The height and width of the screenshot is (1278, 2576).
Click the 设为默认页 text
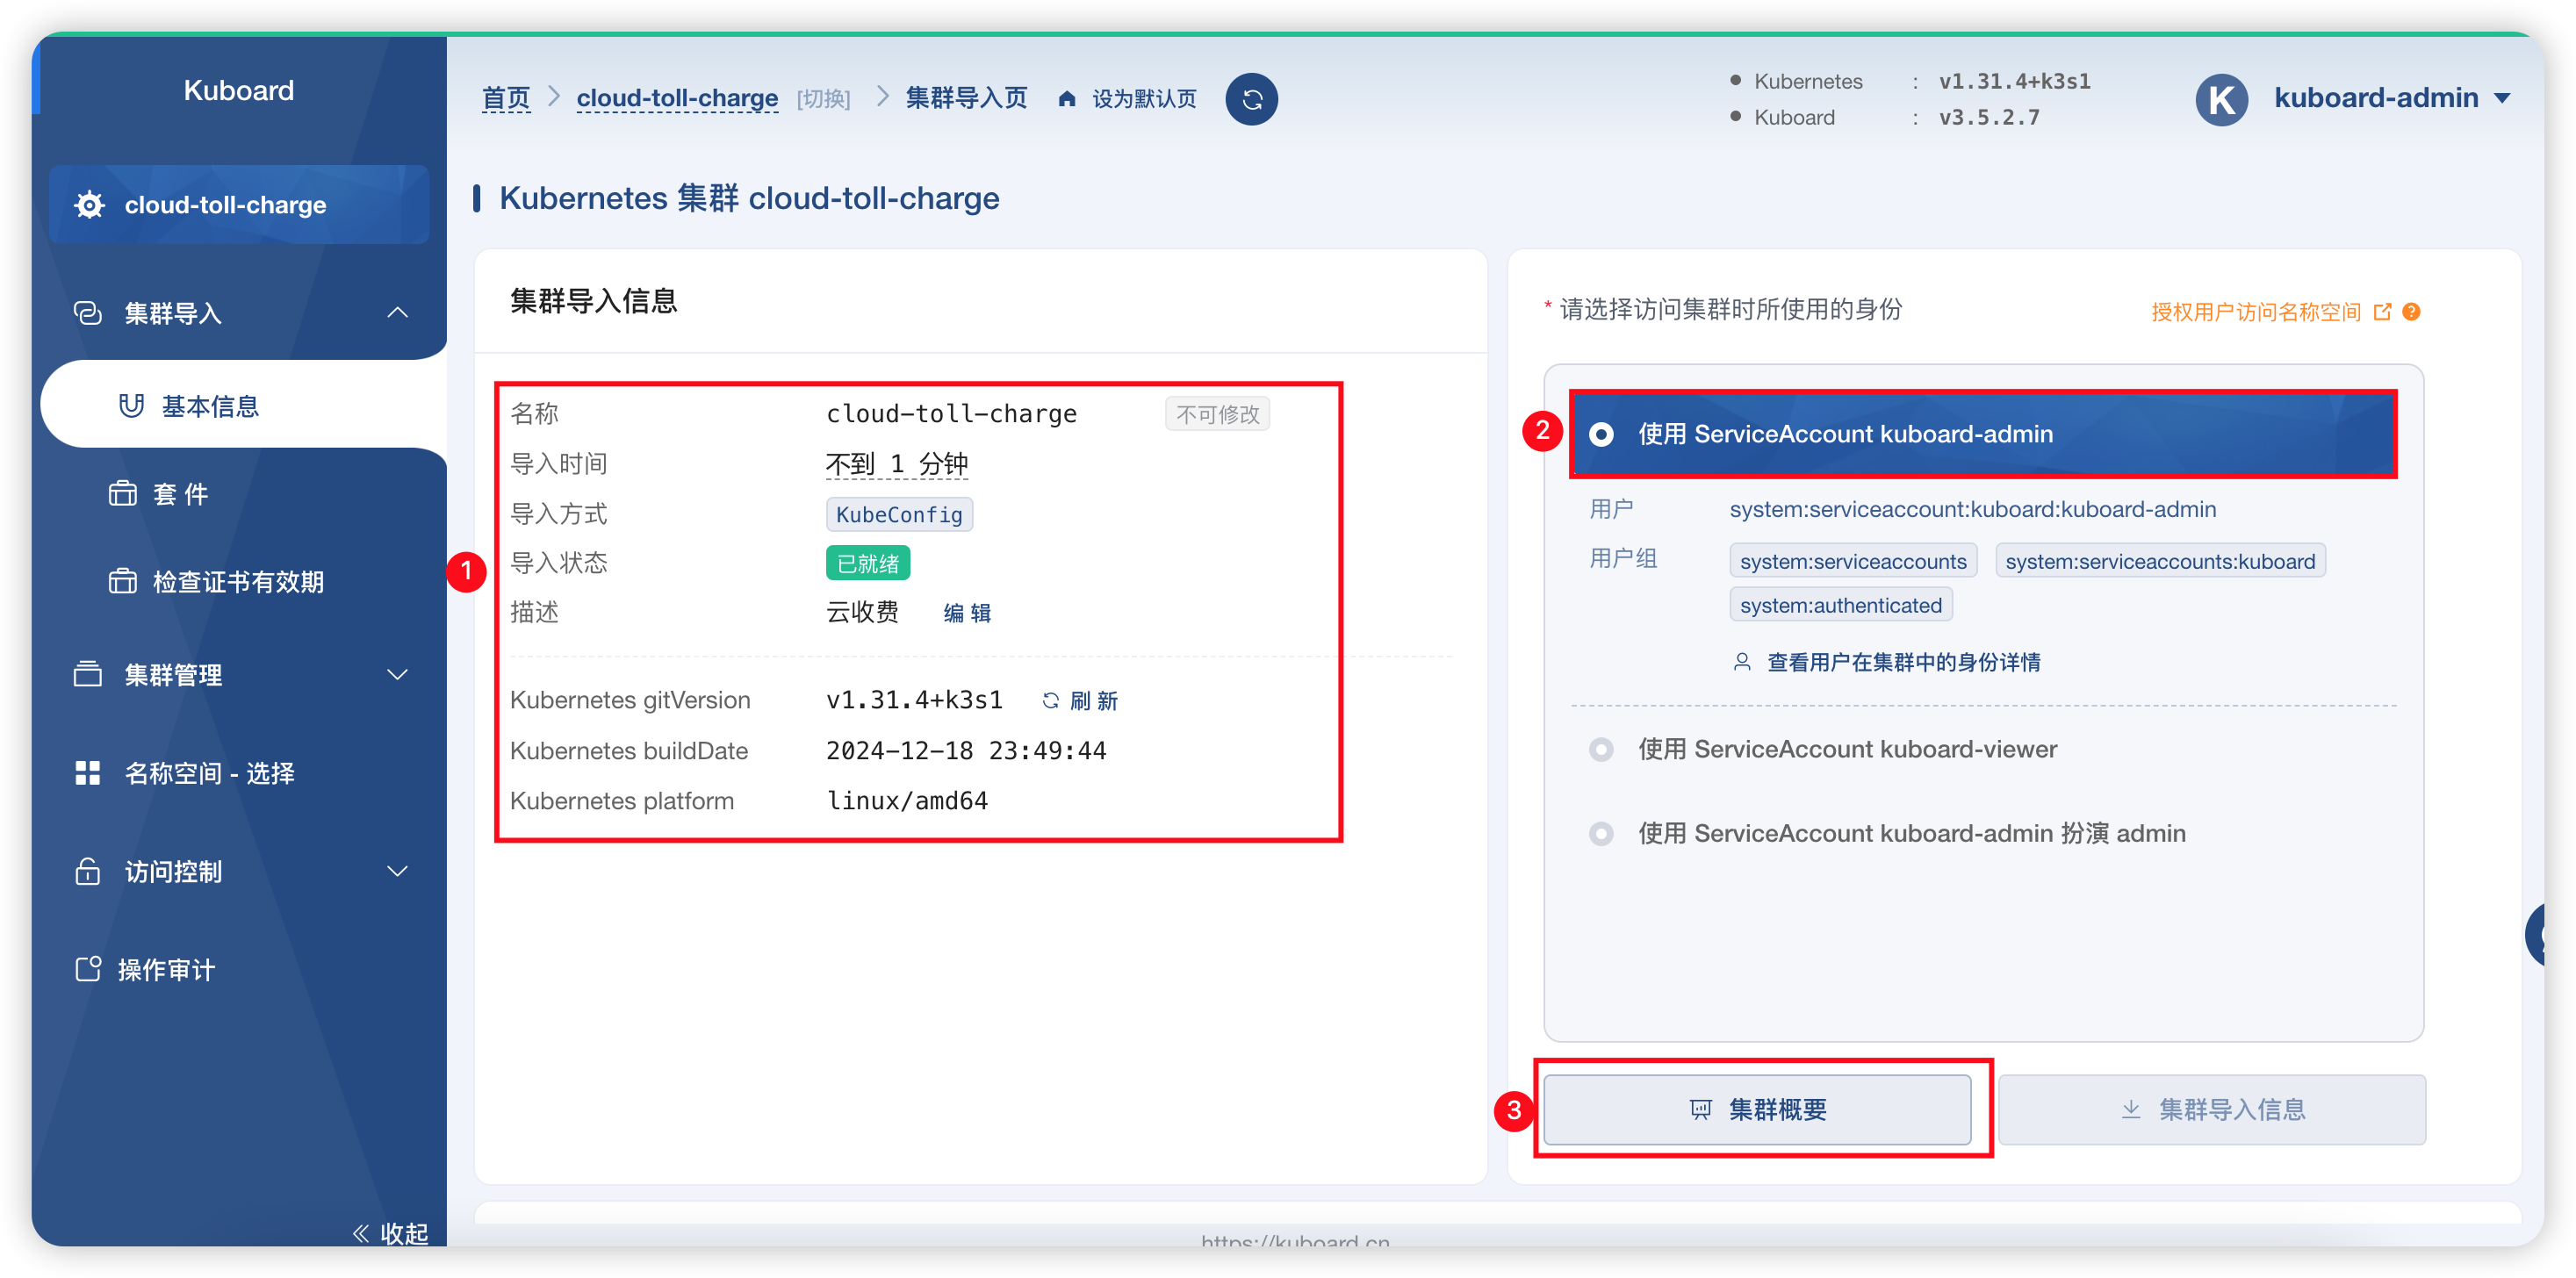1144,99
